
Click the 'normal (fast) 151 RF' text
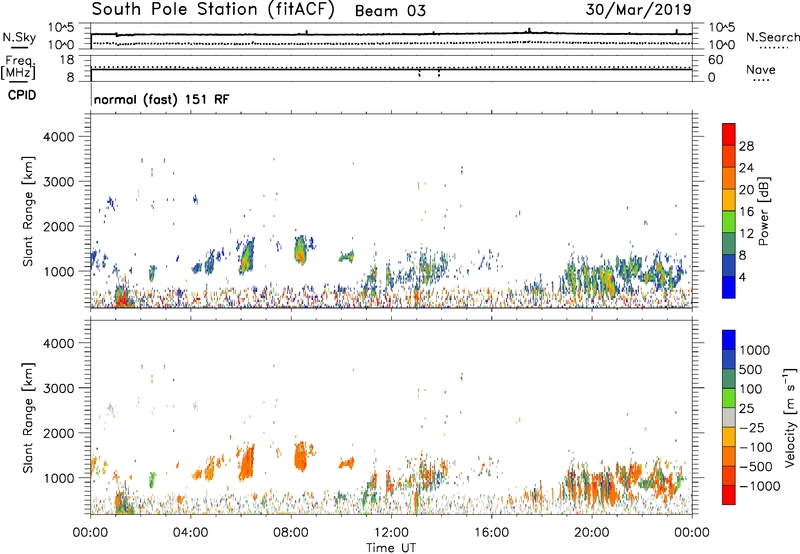162,99
